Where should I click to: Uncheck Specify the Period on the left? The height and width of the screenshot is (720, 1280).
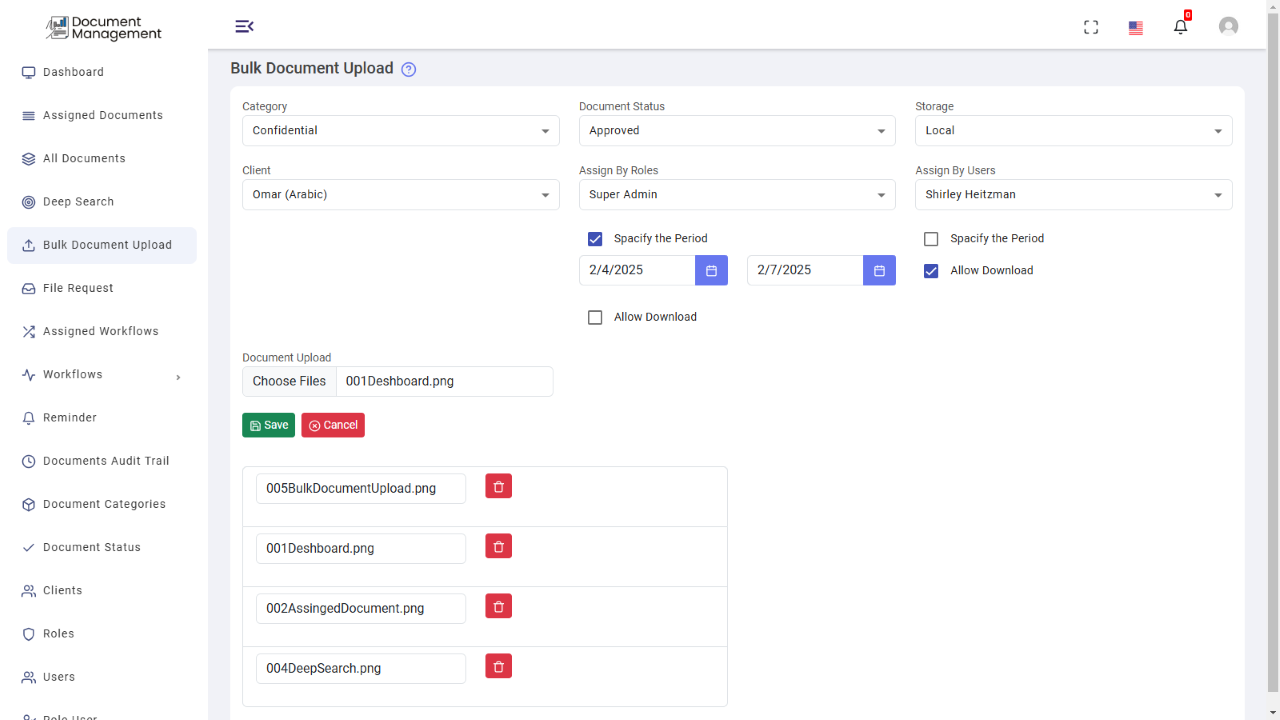pos(595,239)
